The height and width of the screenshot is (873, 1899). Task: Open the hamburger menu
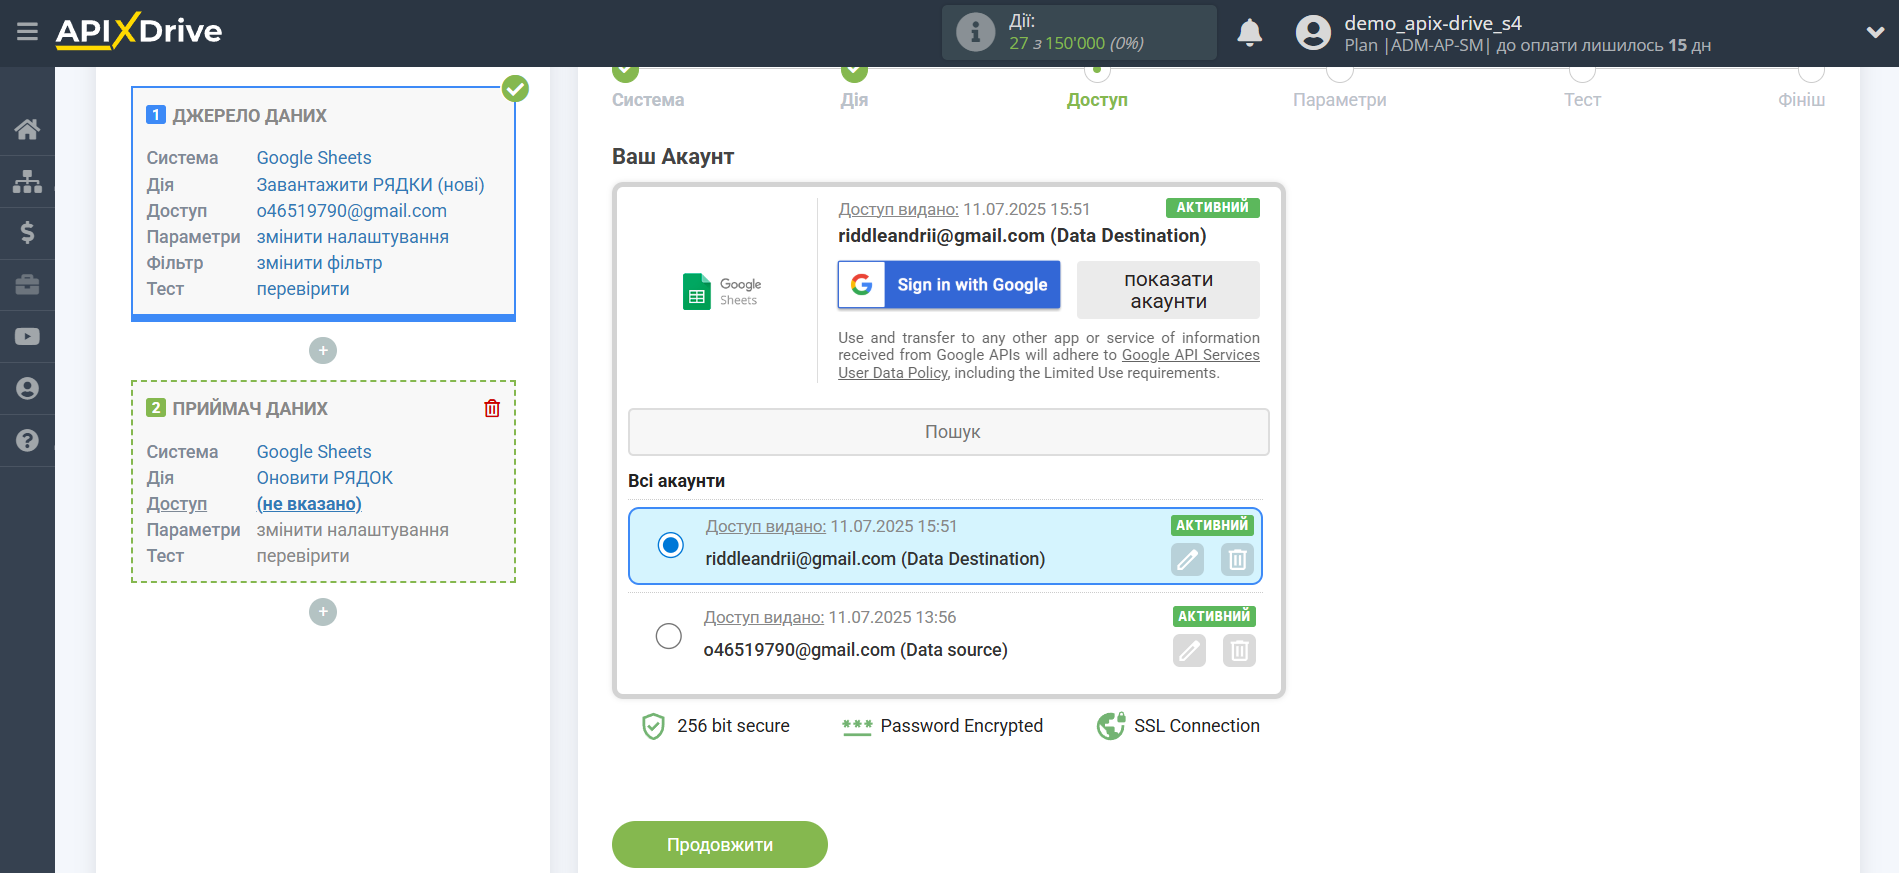[27, 32]
